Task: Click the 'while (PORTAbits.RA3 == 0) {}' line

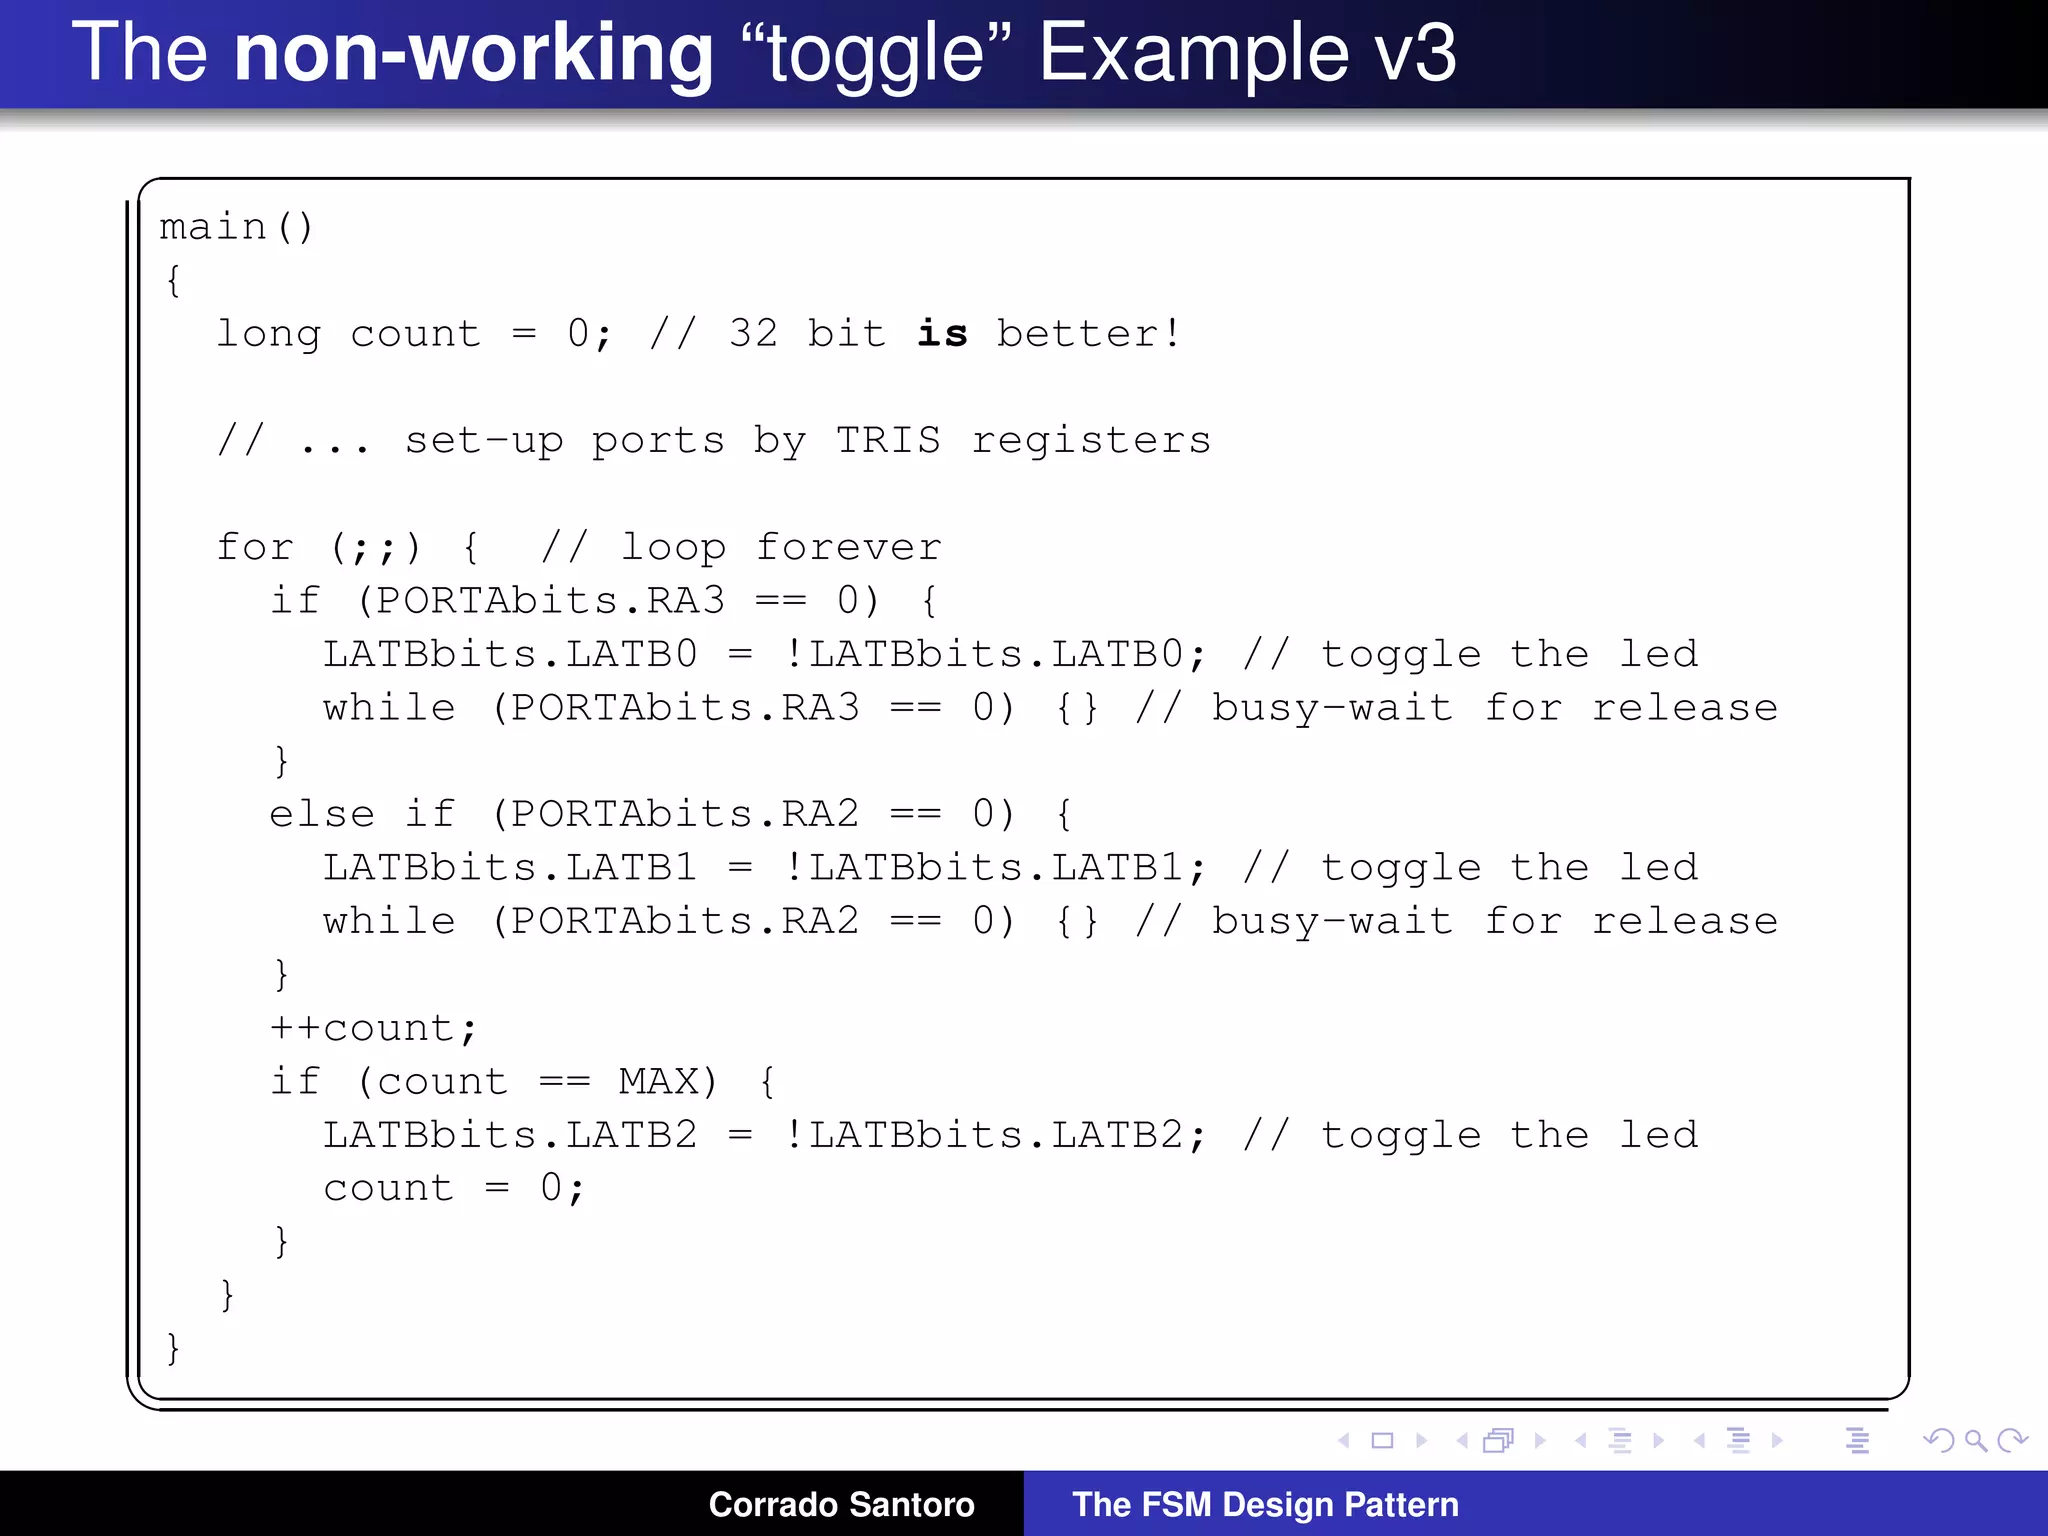Action: pos(710,707)
